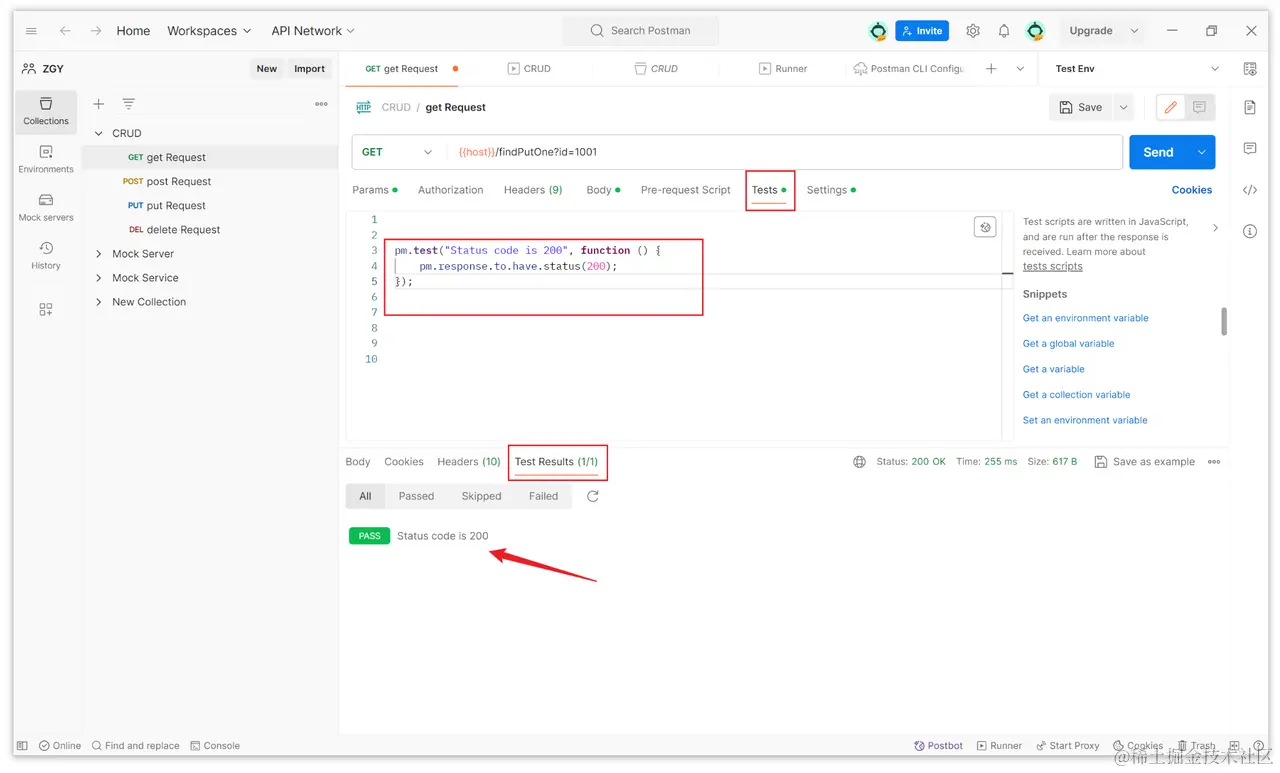Click Get a global variable snippet
This screenshot has height=773, width=1280.
coord(1068,344)
